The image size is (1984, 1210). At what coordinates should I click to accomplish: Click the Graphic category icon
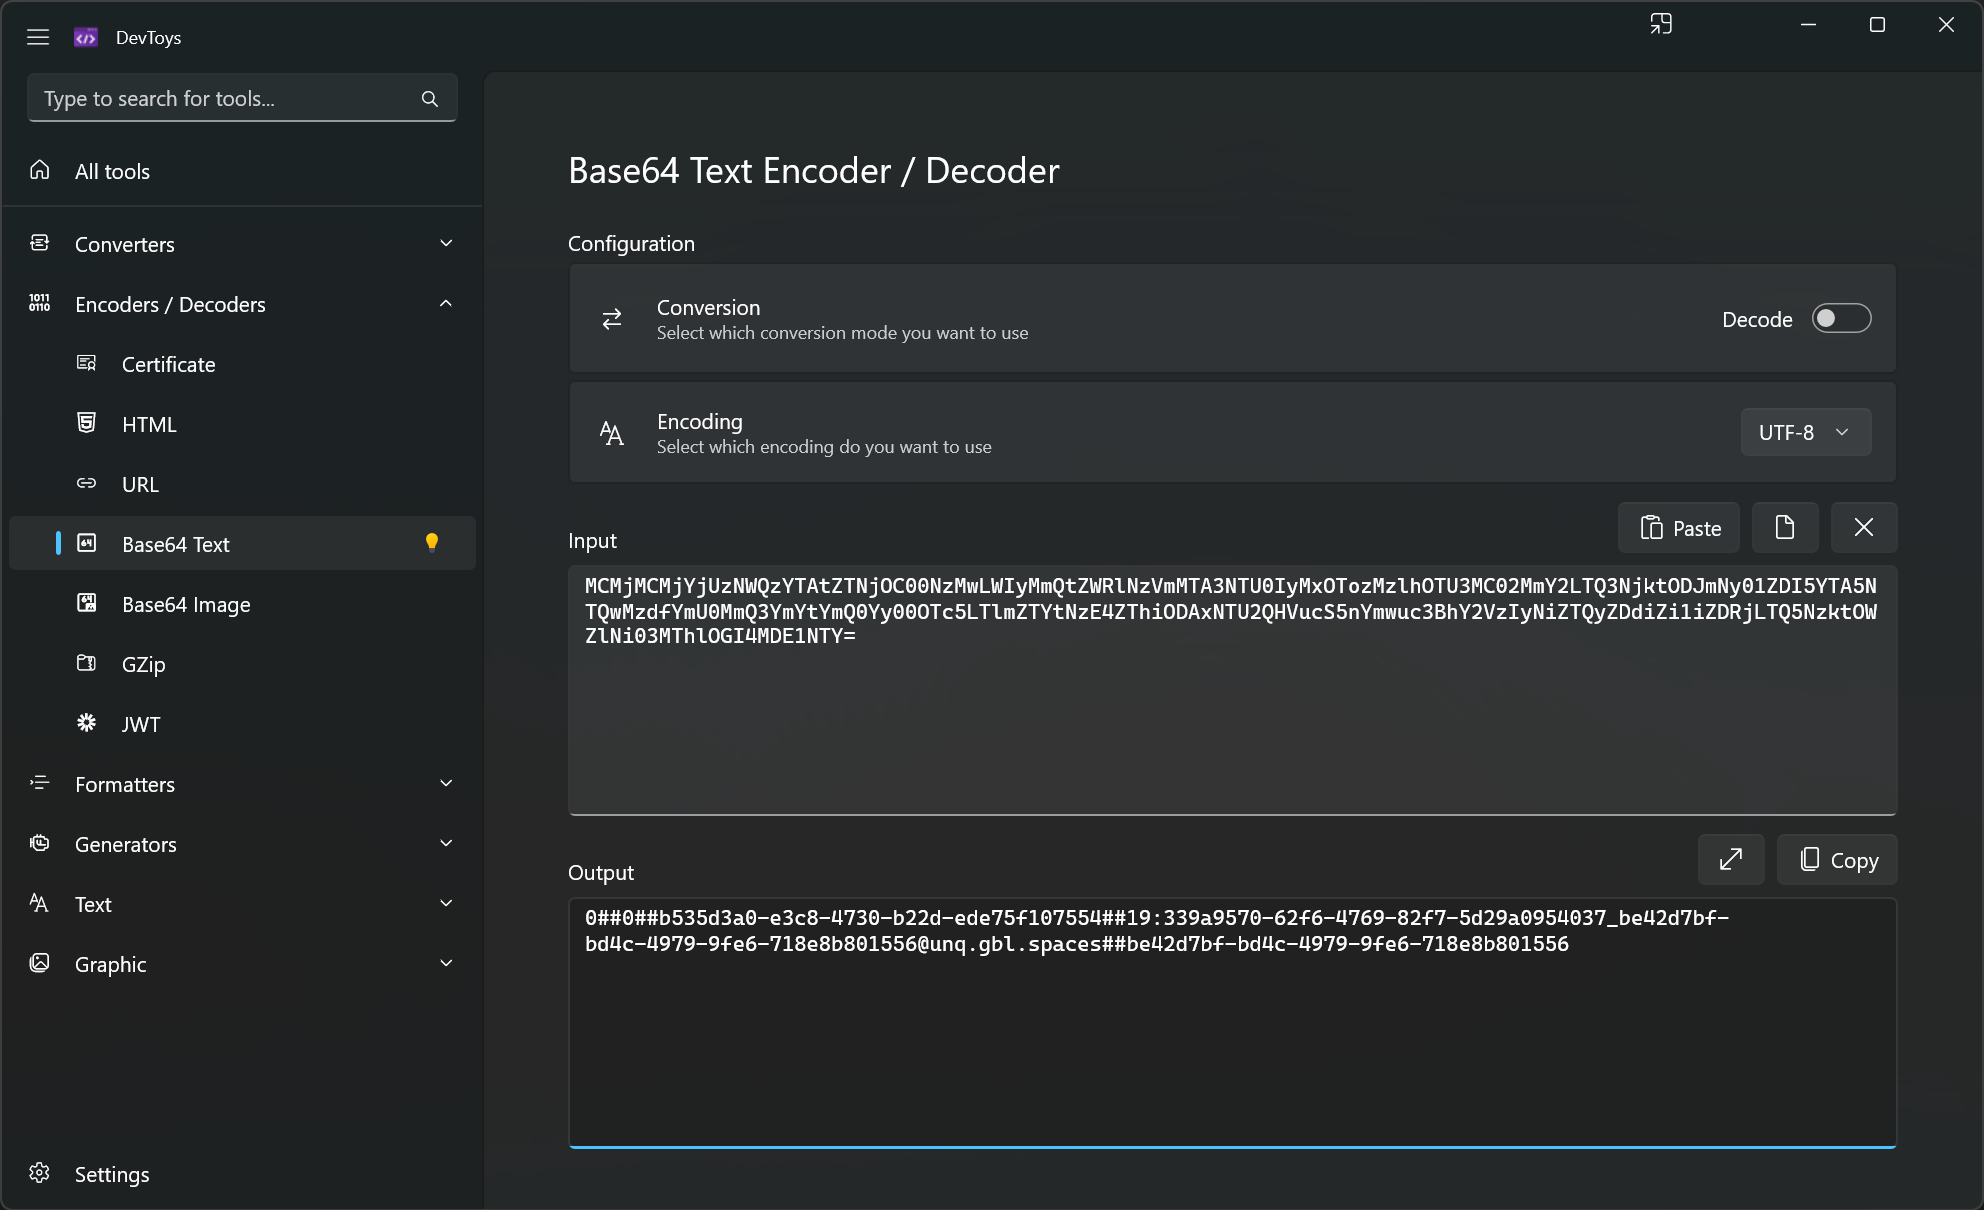point(40,964)
